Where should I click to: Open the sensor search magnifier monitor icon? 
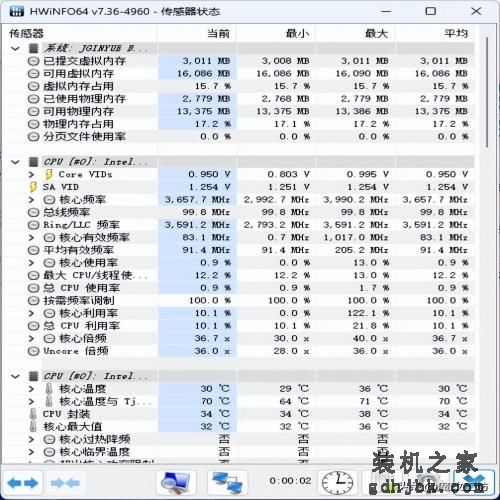pyautogui.click(x=176, y=483)
